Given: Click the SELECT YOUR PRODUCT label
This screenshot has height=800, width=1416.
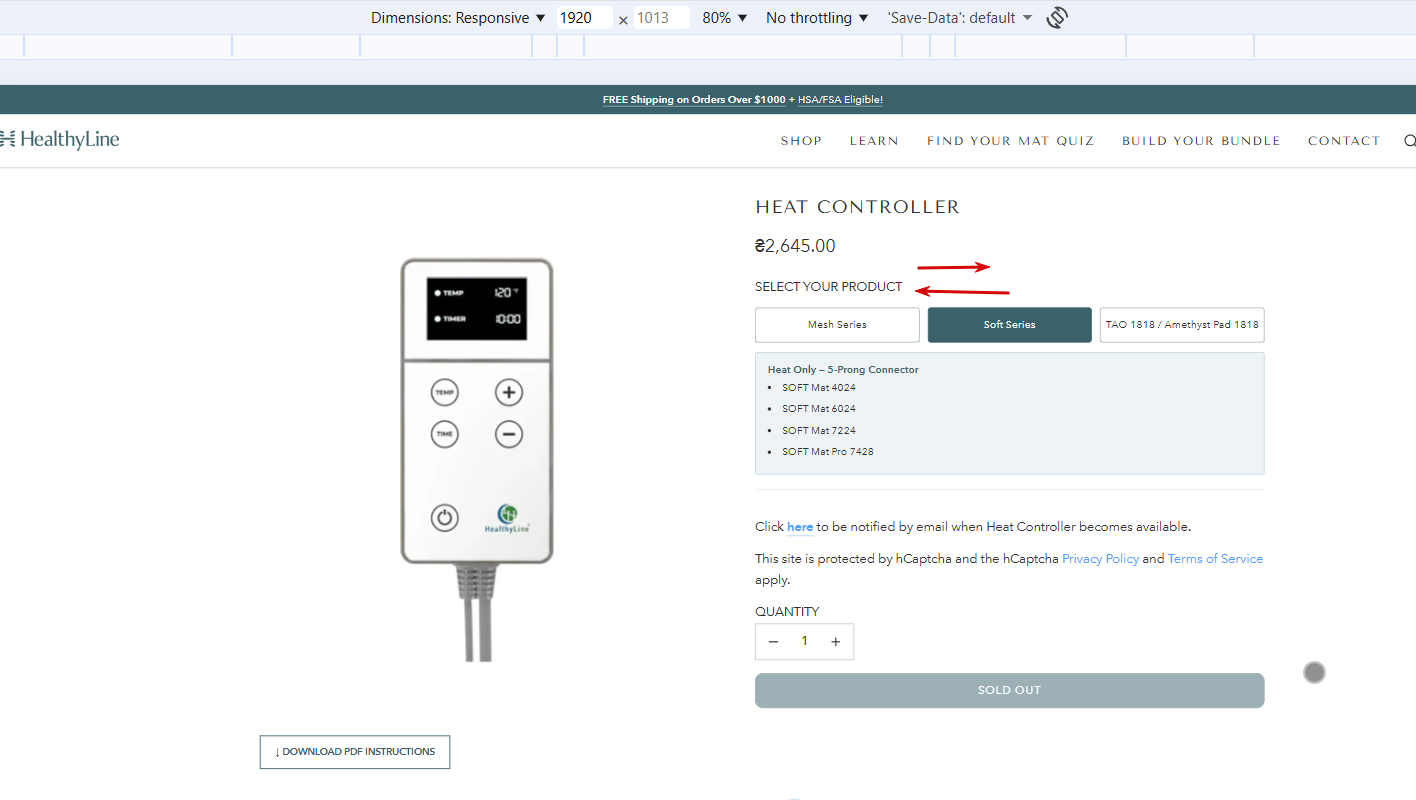Looking at the screenshot, I should (829, 287).
